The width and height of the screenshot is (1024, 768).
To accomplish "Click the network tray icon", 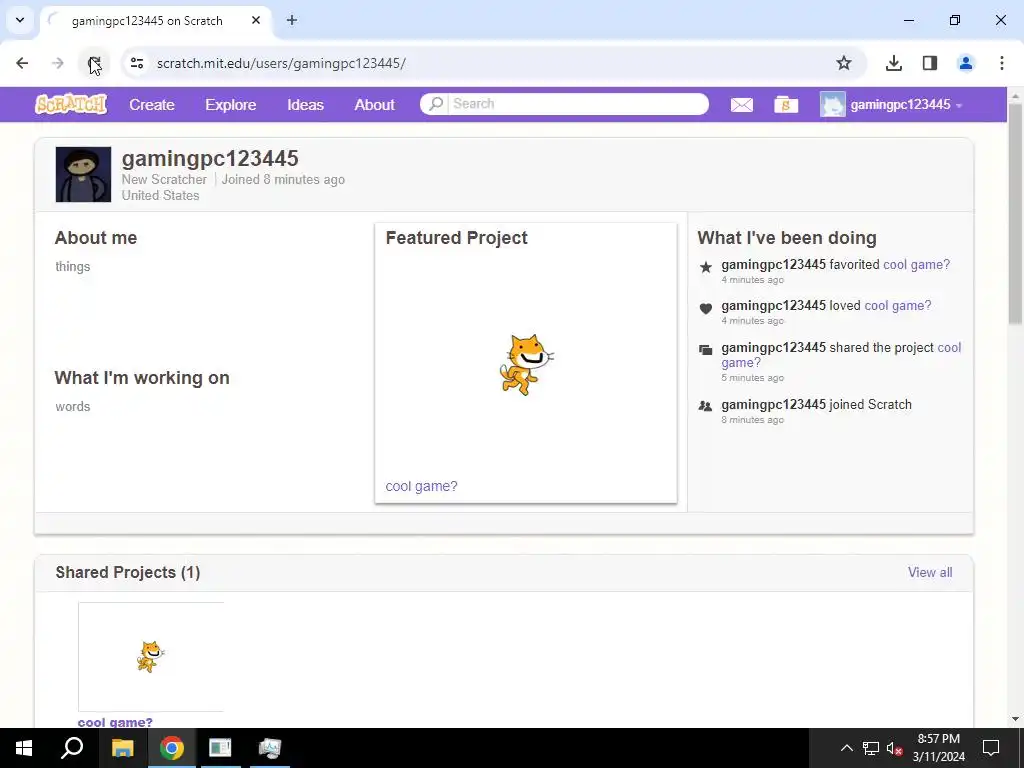I will click(x=871, y=748).
